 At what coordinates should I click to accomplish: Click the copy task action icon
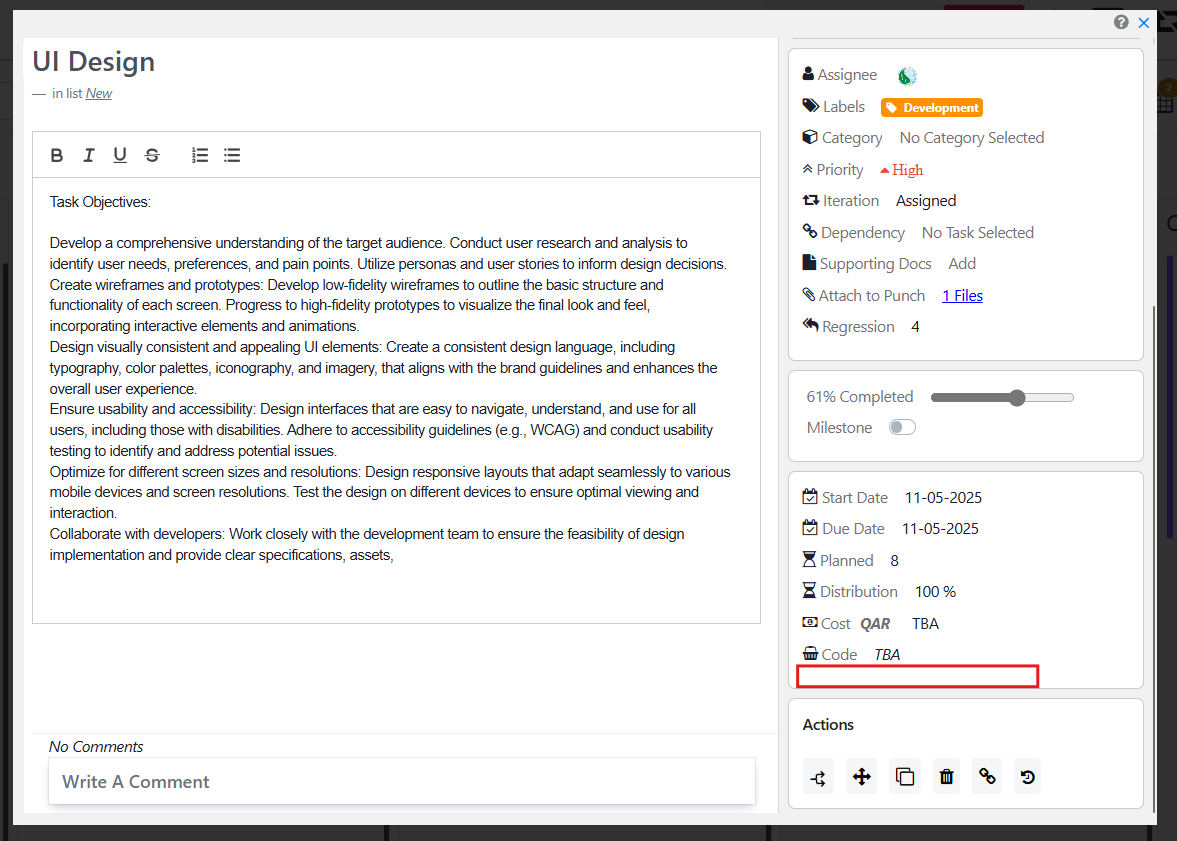pos(904,776)
